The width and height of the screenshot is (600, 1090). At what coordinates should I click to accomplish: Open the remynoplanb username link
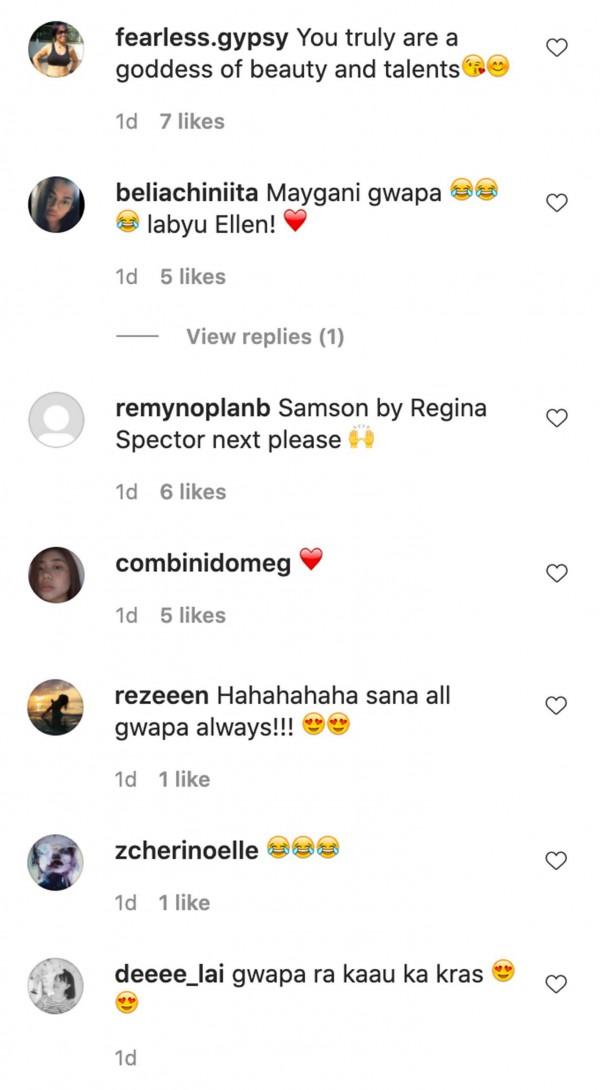tap(193, 408)
